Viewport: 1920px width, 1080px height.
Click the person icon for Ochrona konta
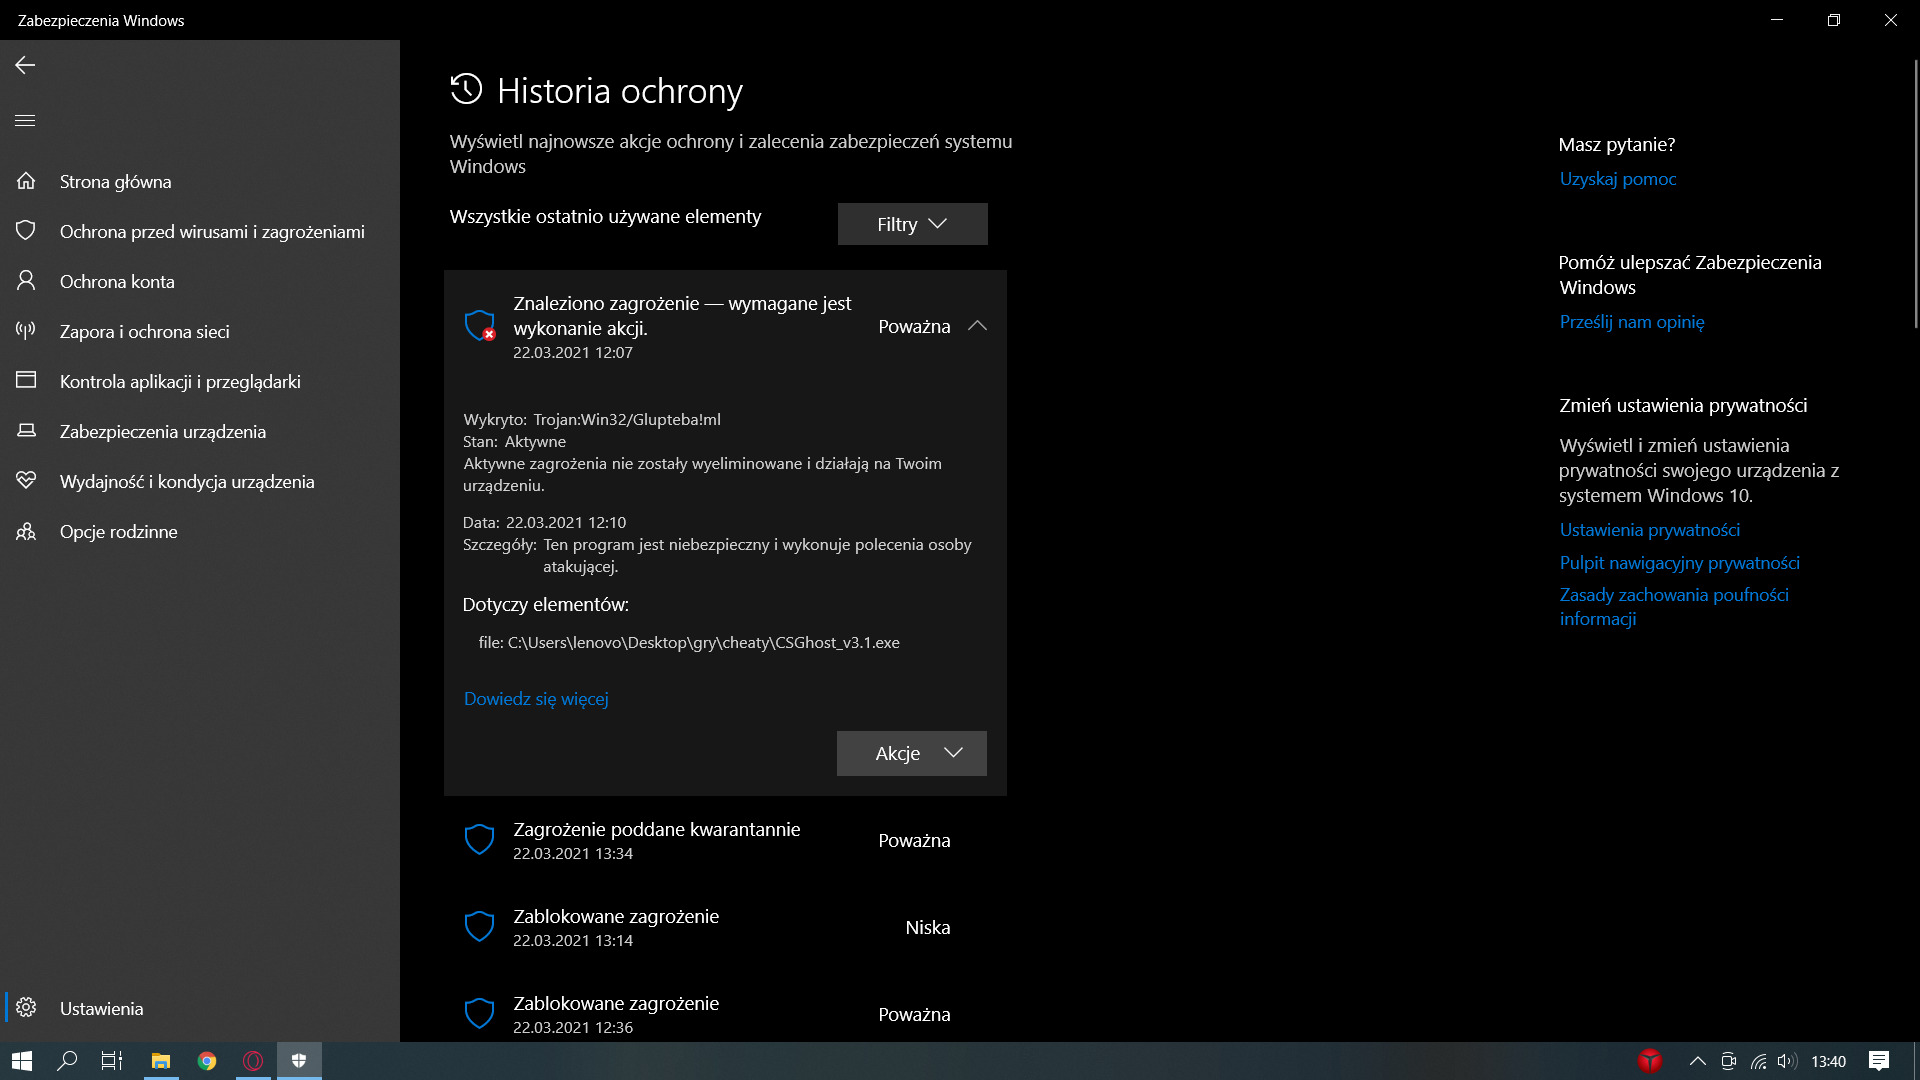point(26,281)
